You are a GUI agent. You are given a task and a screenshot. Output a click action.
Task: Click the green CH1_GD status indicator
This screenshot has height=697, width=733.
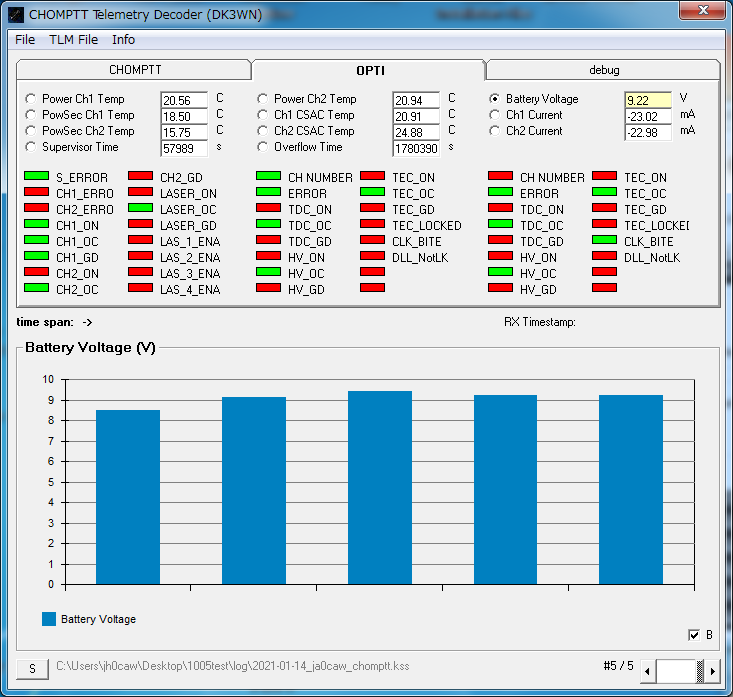tap(36, 256)
